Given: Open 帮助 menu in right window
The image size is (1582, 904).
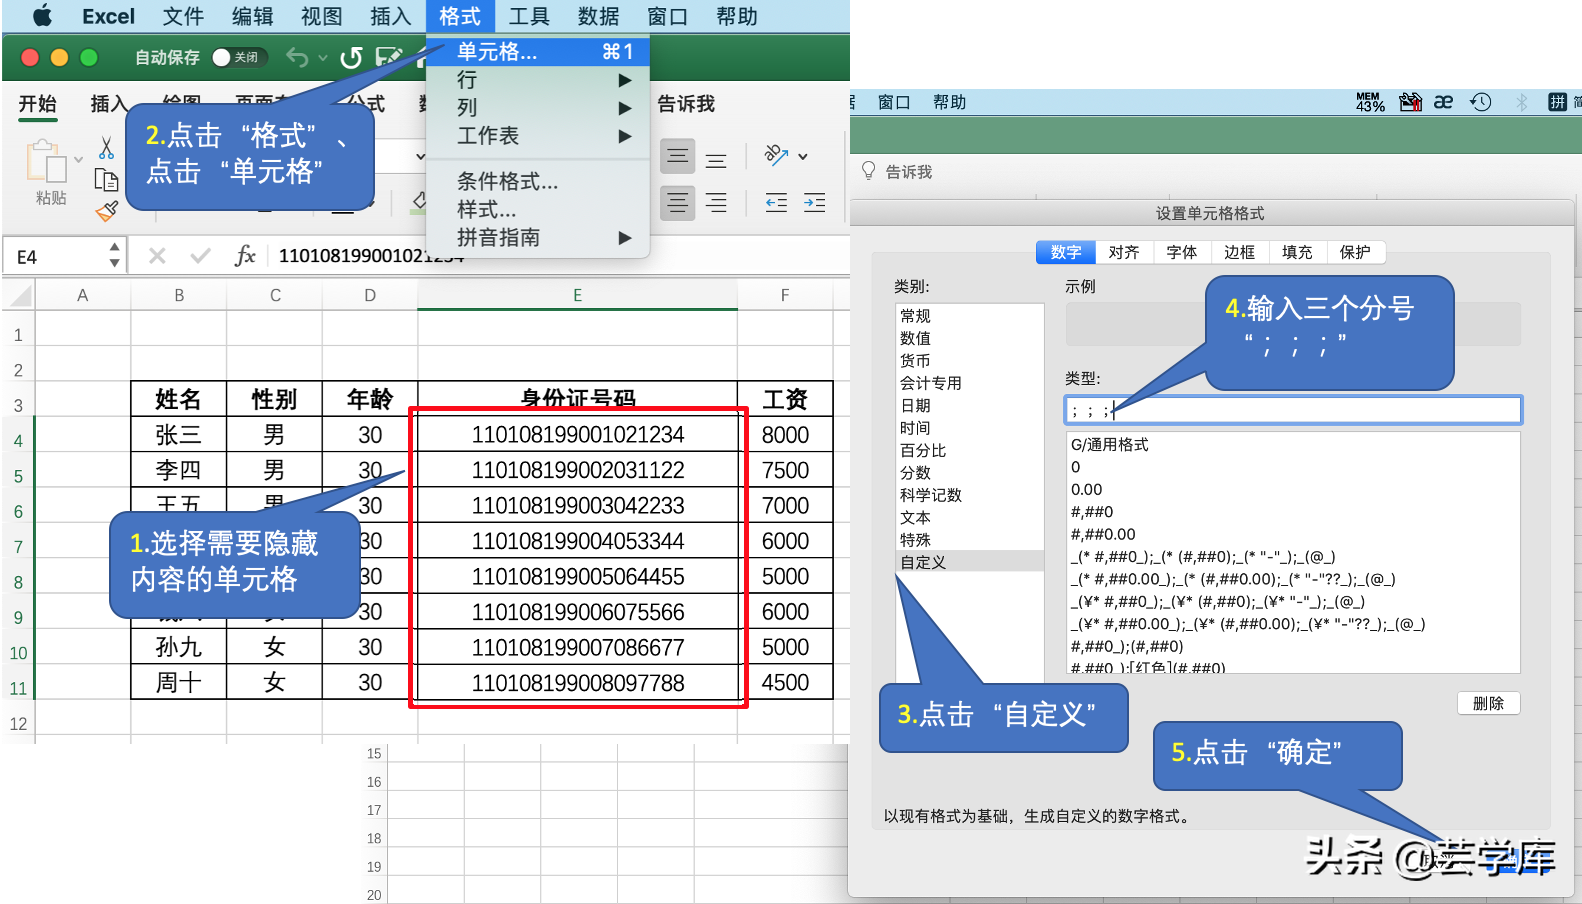Looking at the screenshot, I should 949,102.
